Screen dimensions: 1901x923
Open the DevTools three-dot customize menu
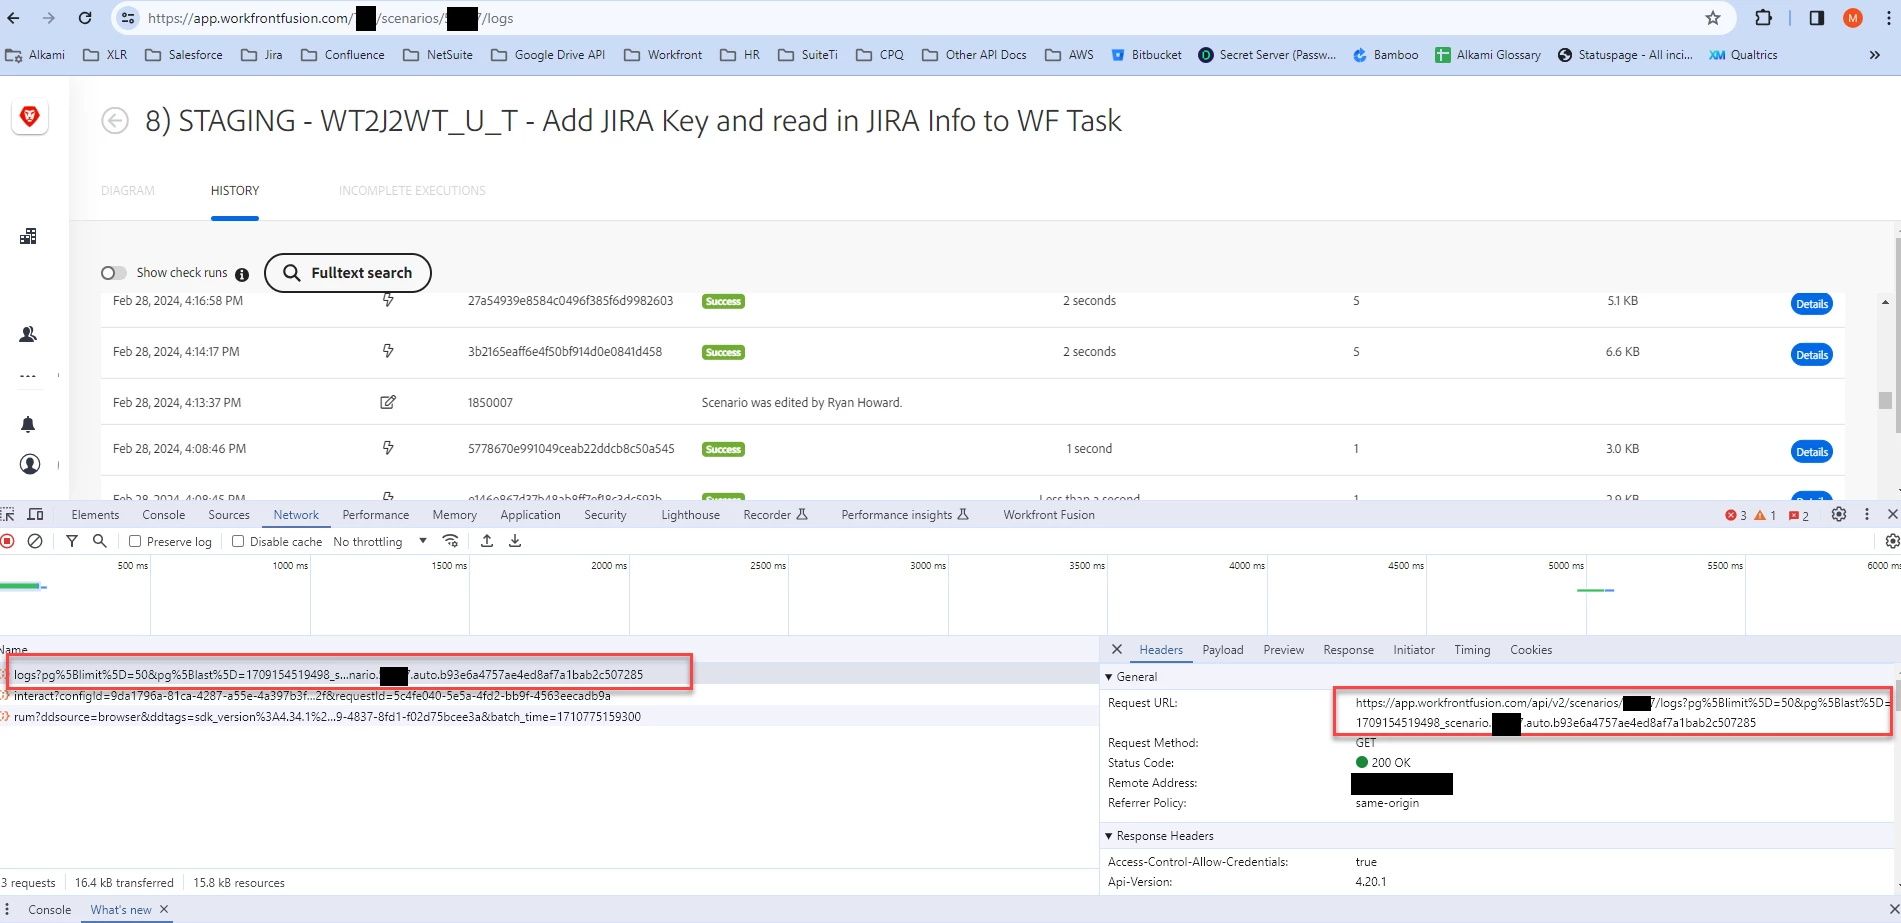point(1866,514)
